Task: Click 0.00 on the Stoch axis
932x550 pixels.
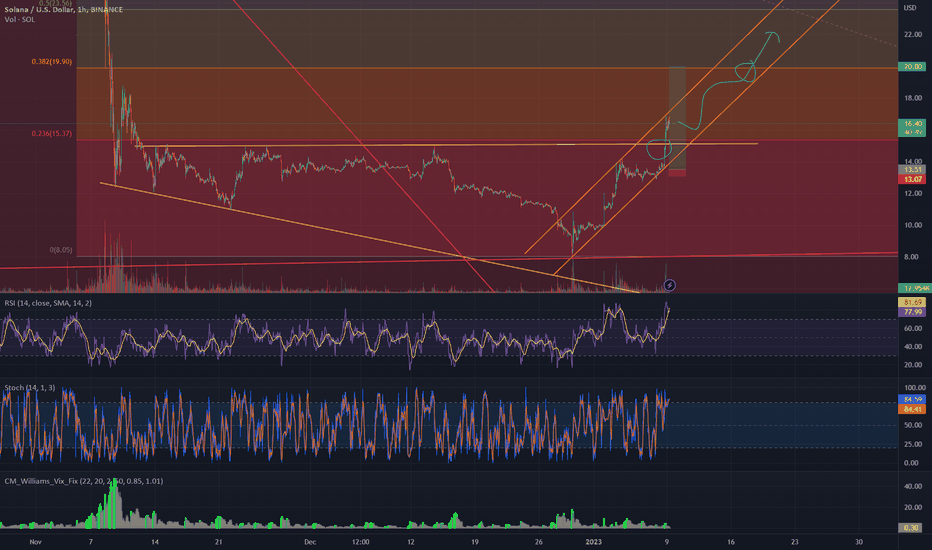Action: point(911,463)
